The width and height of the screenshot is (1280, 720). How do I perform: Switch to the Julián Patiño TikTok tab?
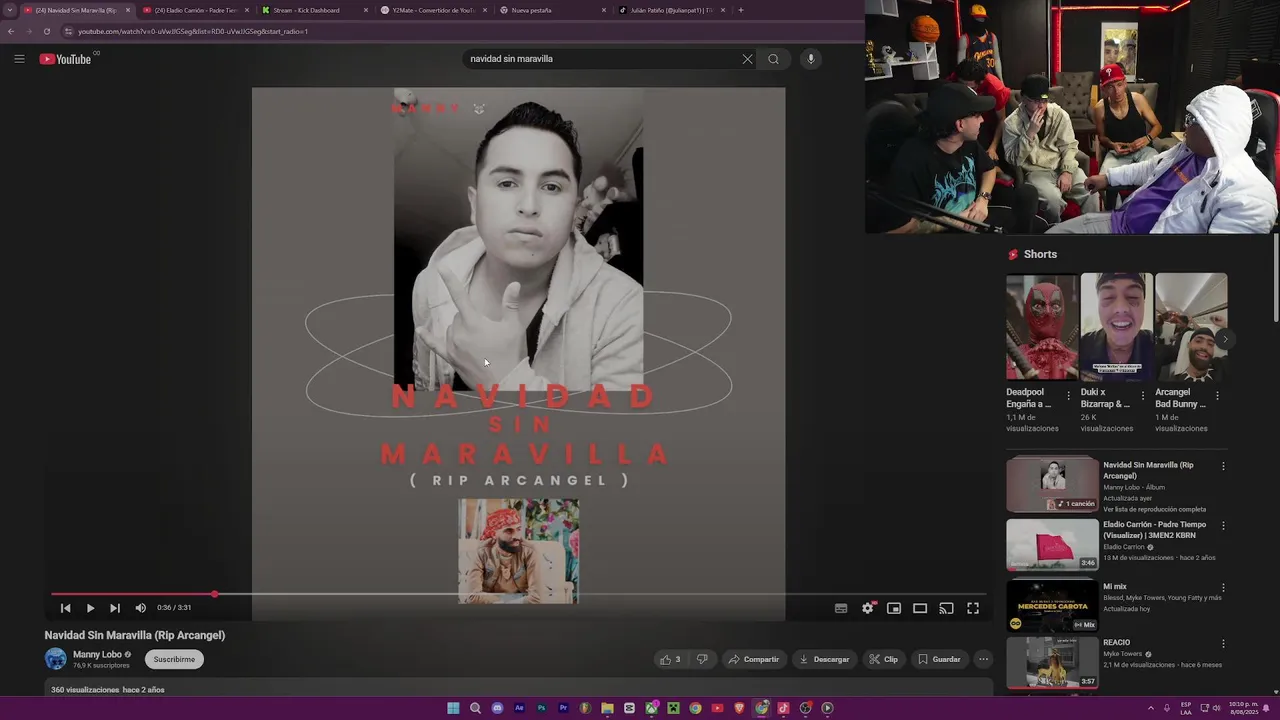(x=672, y=10)
